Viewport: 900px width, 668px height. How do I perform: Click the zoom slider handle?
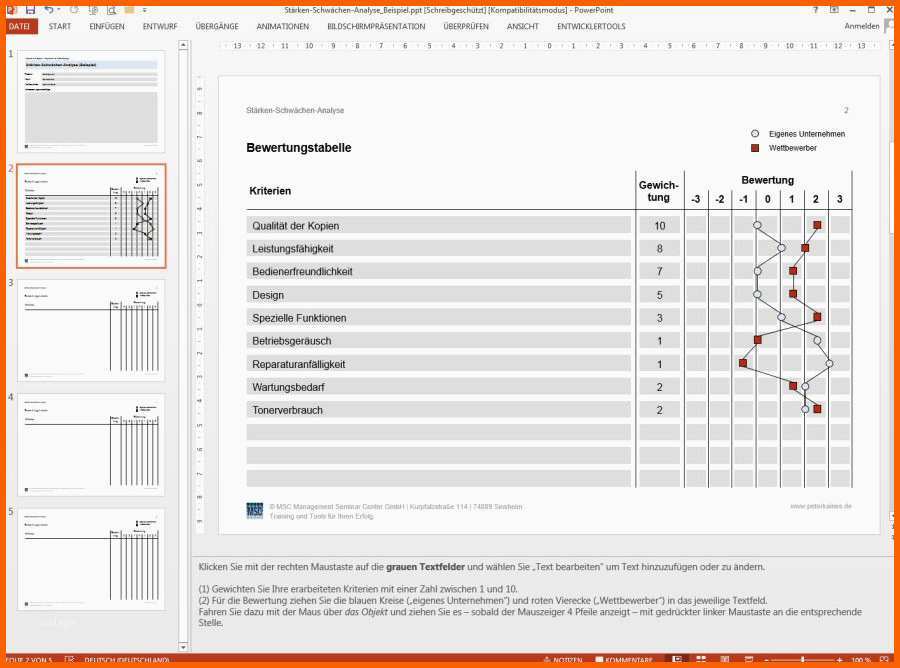pyautogui.click(x=803, y=660)
